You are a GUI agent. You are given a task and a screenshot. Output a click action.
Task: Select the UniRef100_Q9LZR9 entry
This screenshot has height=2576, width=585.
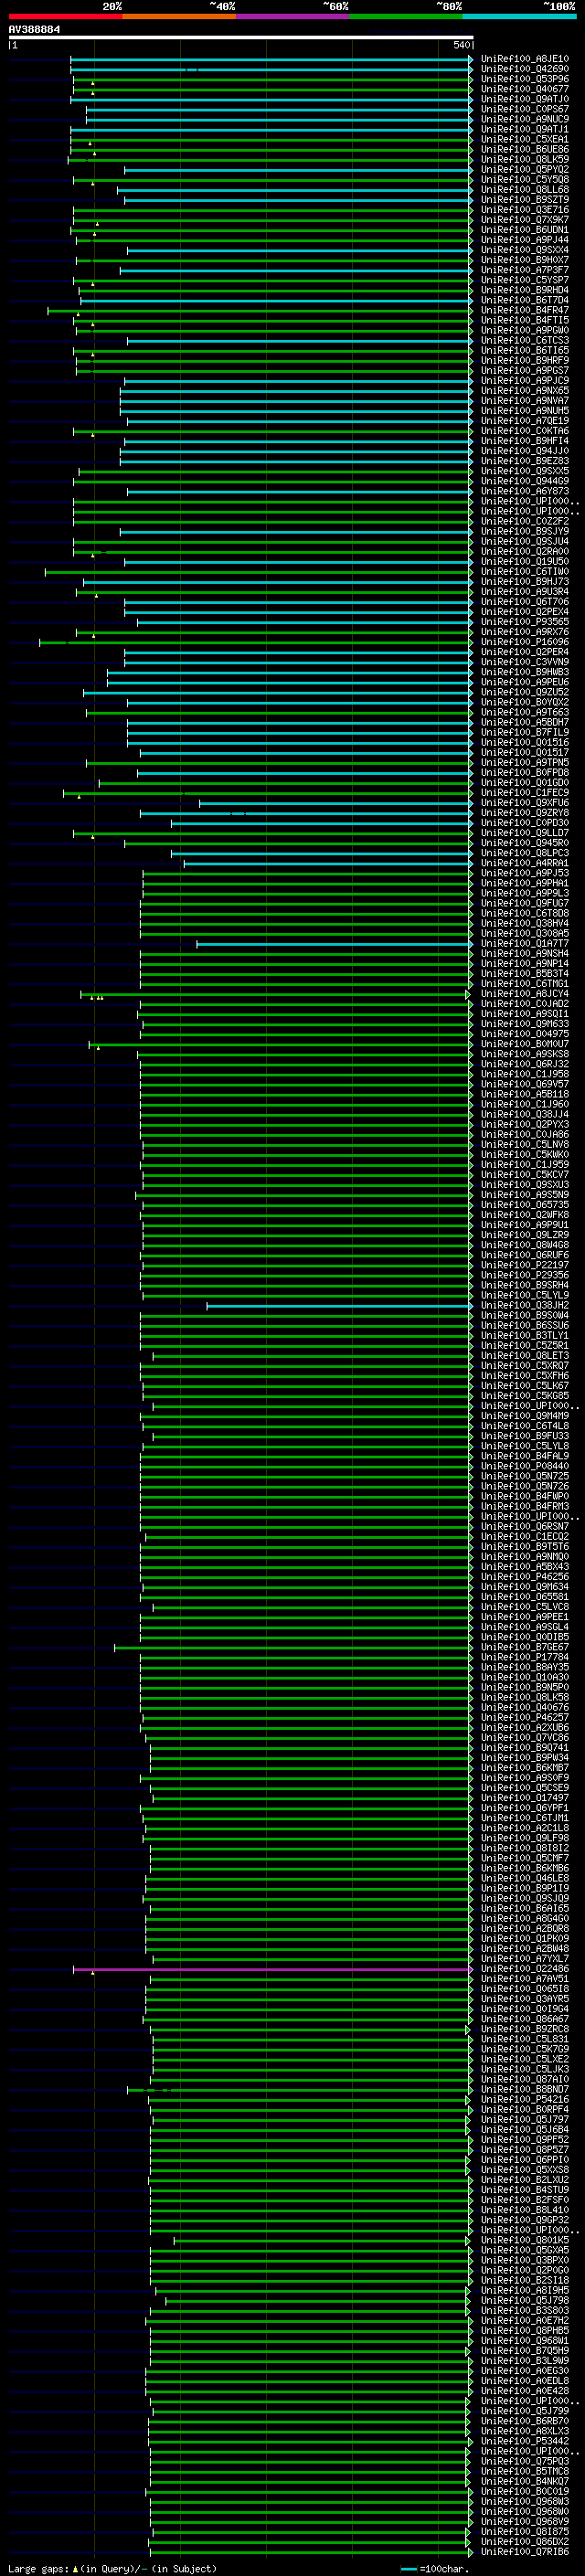click(525, 1235)
